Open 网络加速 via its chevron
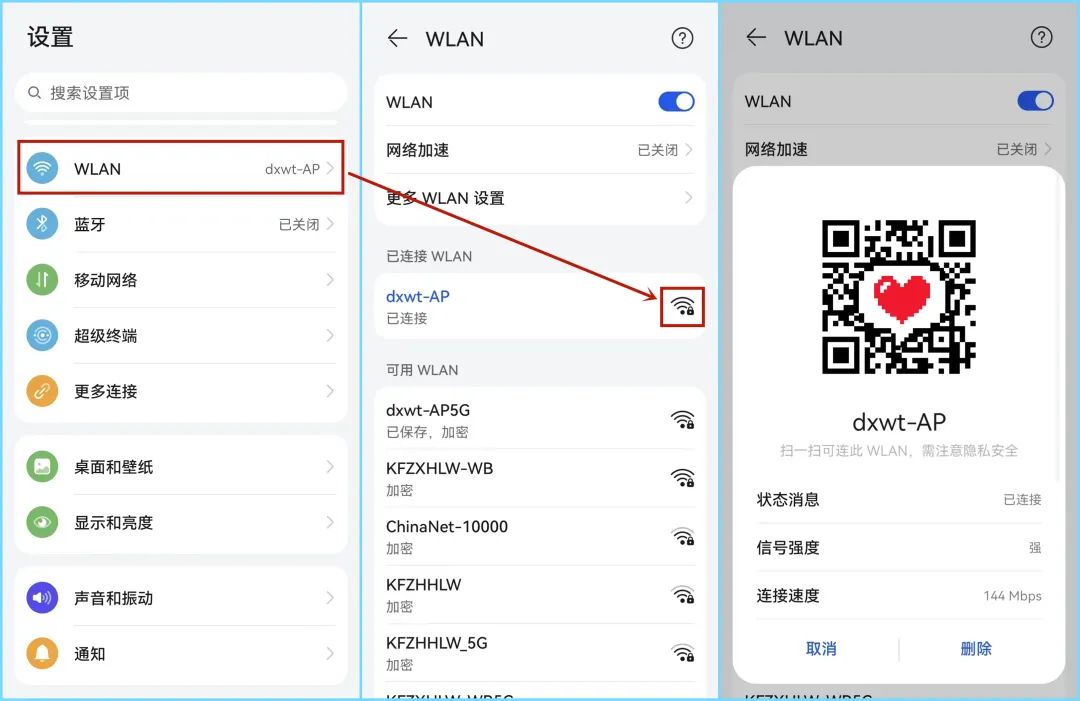The width and height of the screenshot is (1080, 701). [x=688, y=149]
